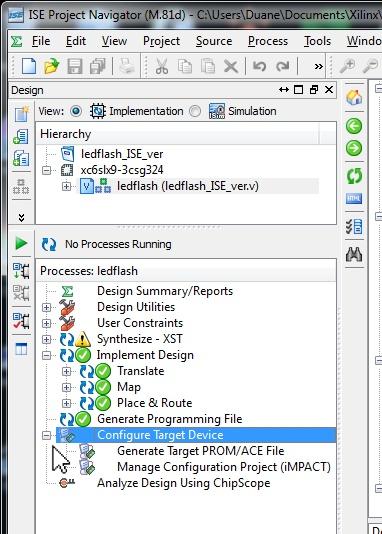
Task: Collapse the Implement Design process
Action: point(46,355)
